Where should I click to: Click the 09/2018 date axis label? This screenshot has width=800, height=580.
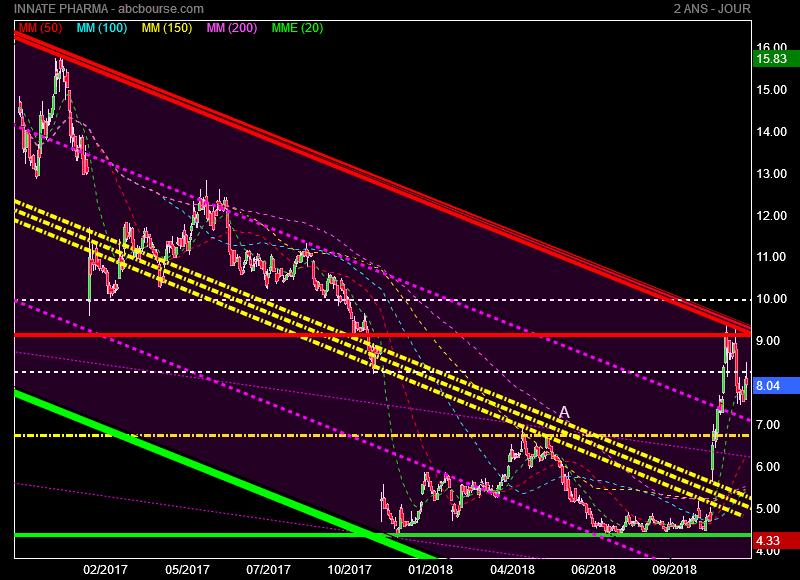click(674, 570)
